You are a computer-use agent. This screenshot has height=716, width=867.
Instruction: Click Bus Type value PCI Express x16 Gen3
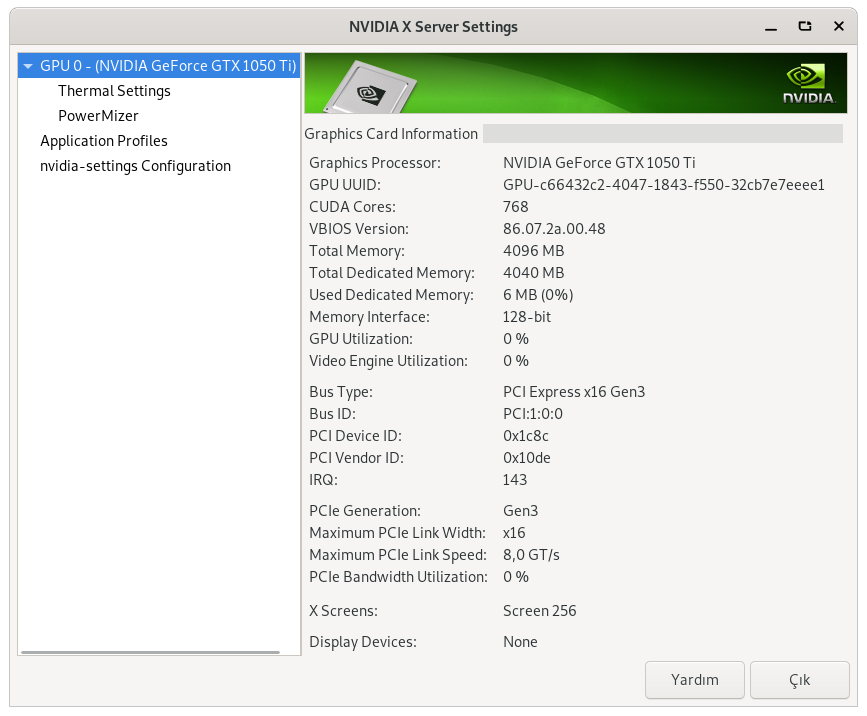[574, 392]
